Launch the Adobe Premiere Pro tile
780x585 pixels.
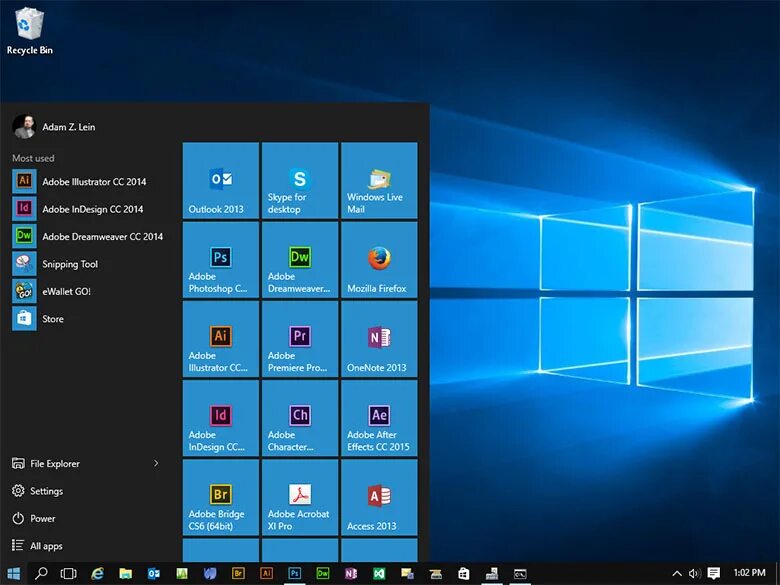pyautogui.click(x=300, y=339)
